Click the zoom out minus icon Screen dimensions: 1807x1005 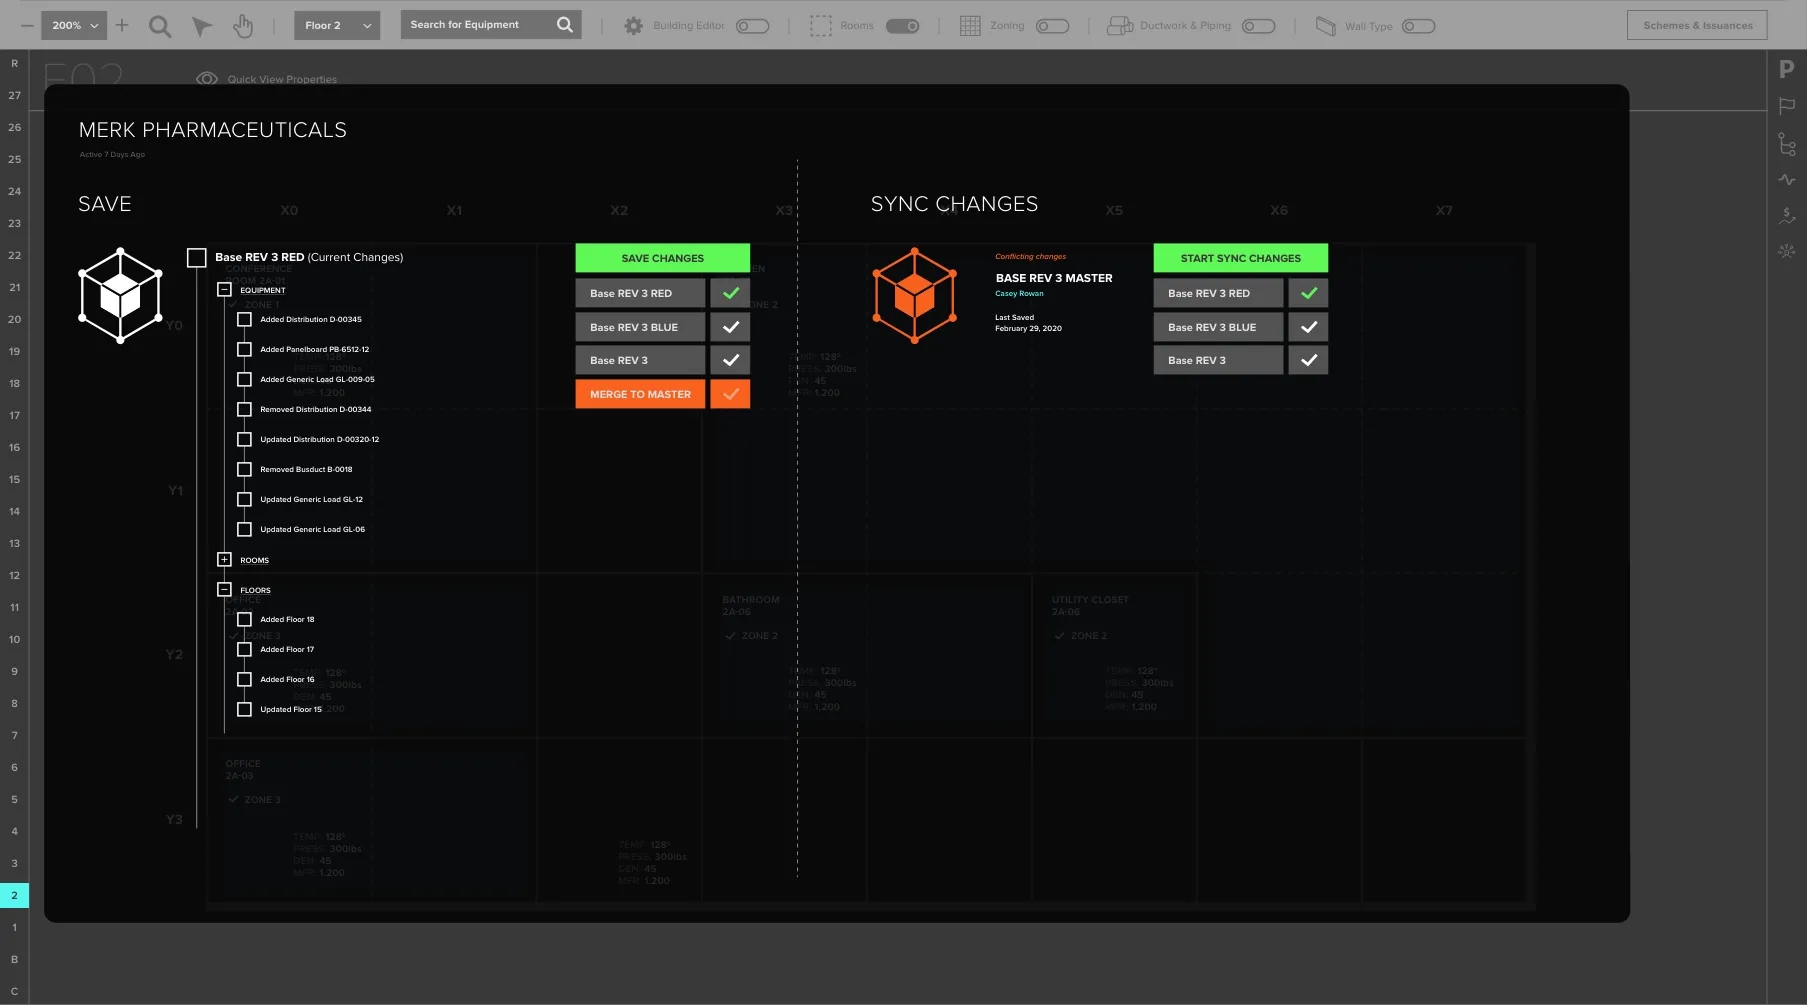click(x=26, y=25)
